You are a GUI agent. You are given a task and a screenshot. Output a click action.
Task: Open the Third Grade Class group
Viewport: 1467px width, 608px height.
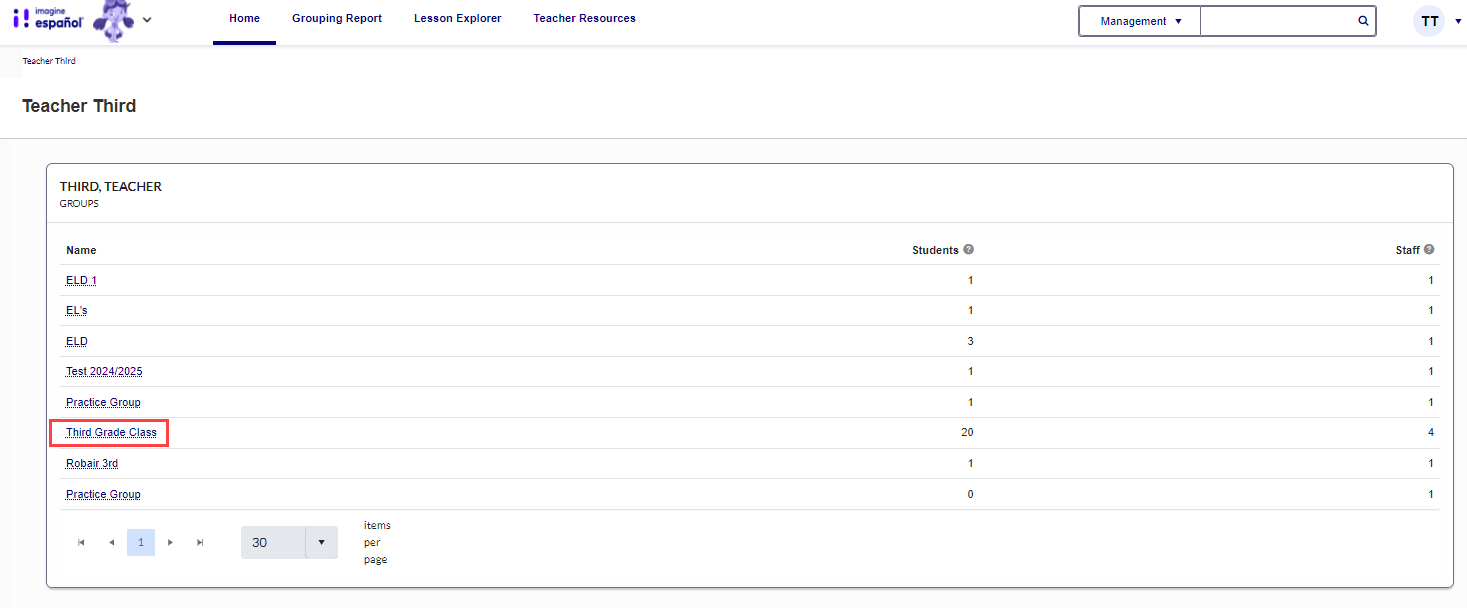[x=111, y=433]
